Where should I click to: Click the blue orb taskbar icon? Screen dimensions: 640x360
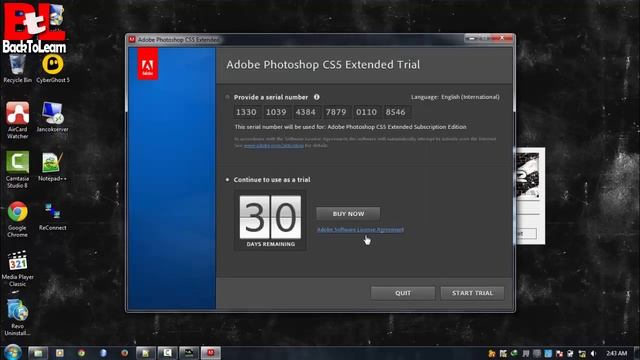pyautogui.click(x=103, y=353)
